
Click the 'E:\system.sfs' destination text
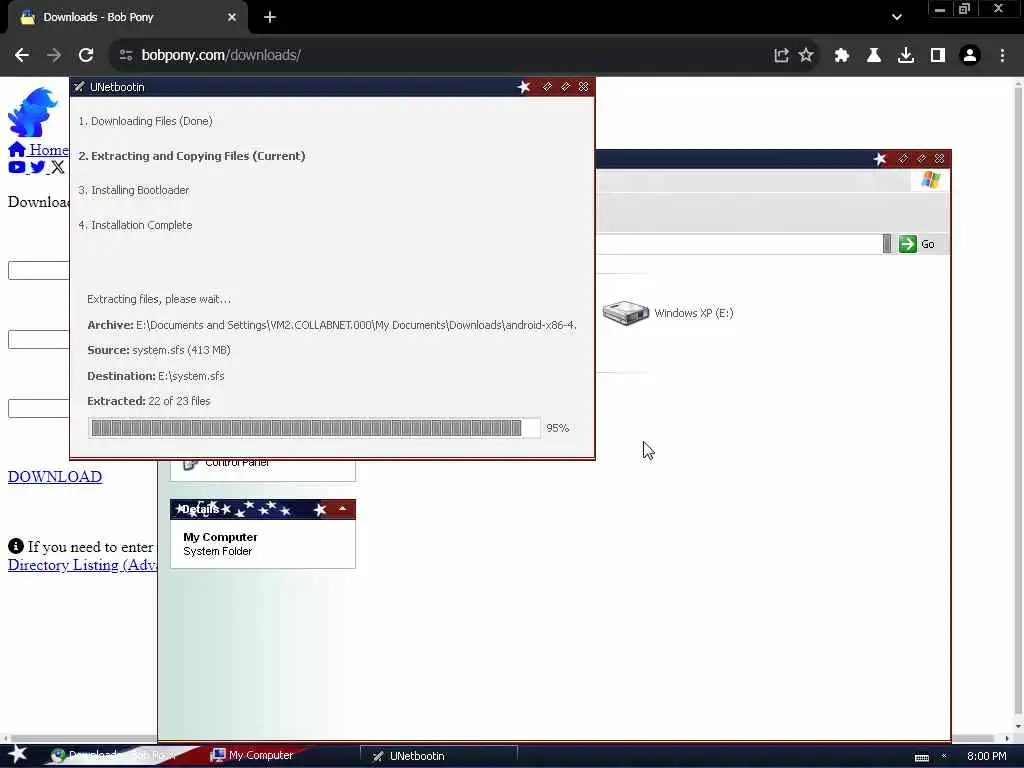(x=191, y=376)
